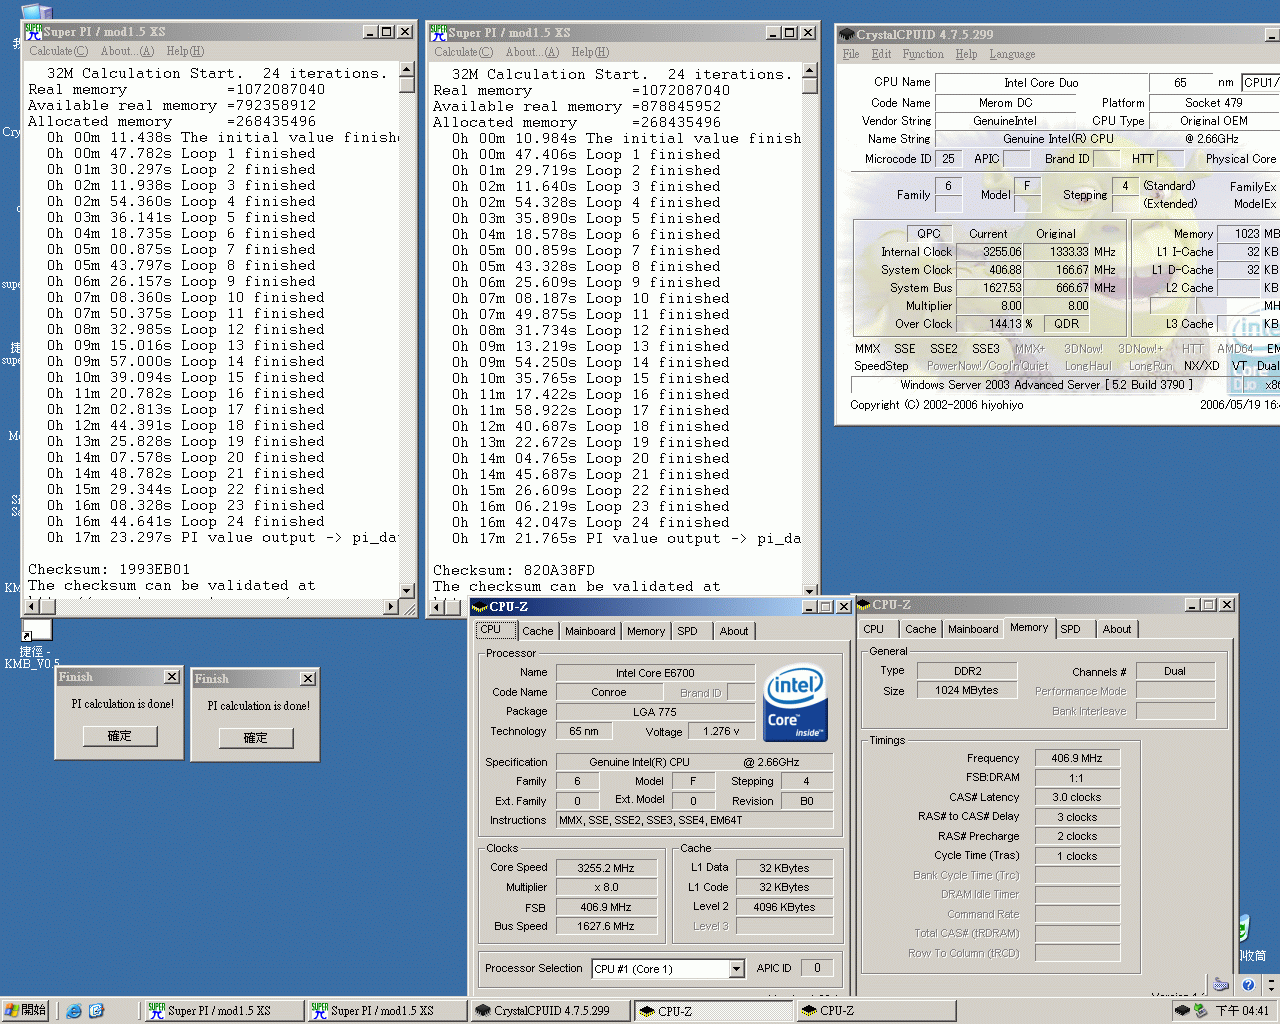Click the blue help question mark icon
This screenshot has height=1024, width=1280.
point(1249,985)
